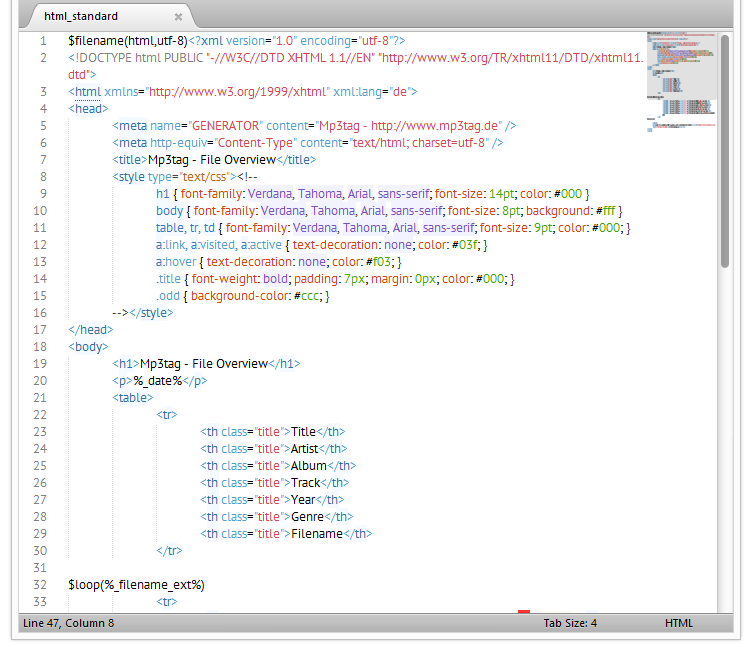Image resolution: width=749 pixels, height=647 pixels.
Task: Click the a:hover CSS rule line
Action: pos(278,262)
